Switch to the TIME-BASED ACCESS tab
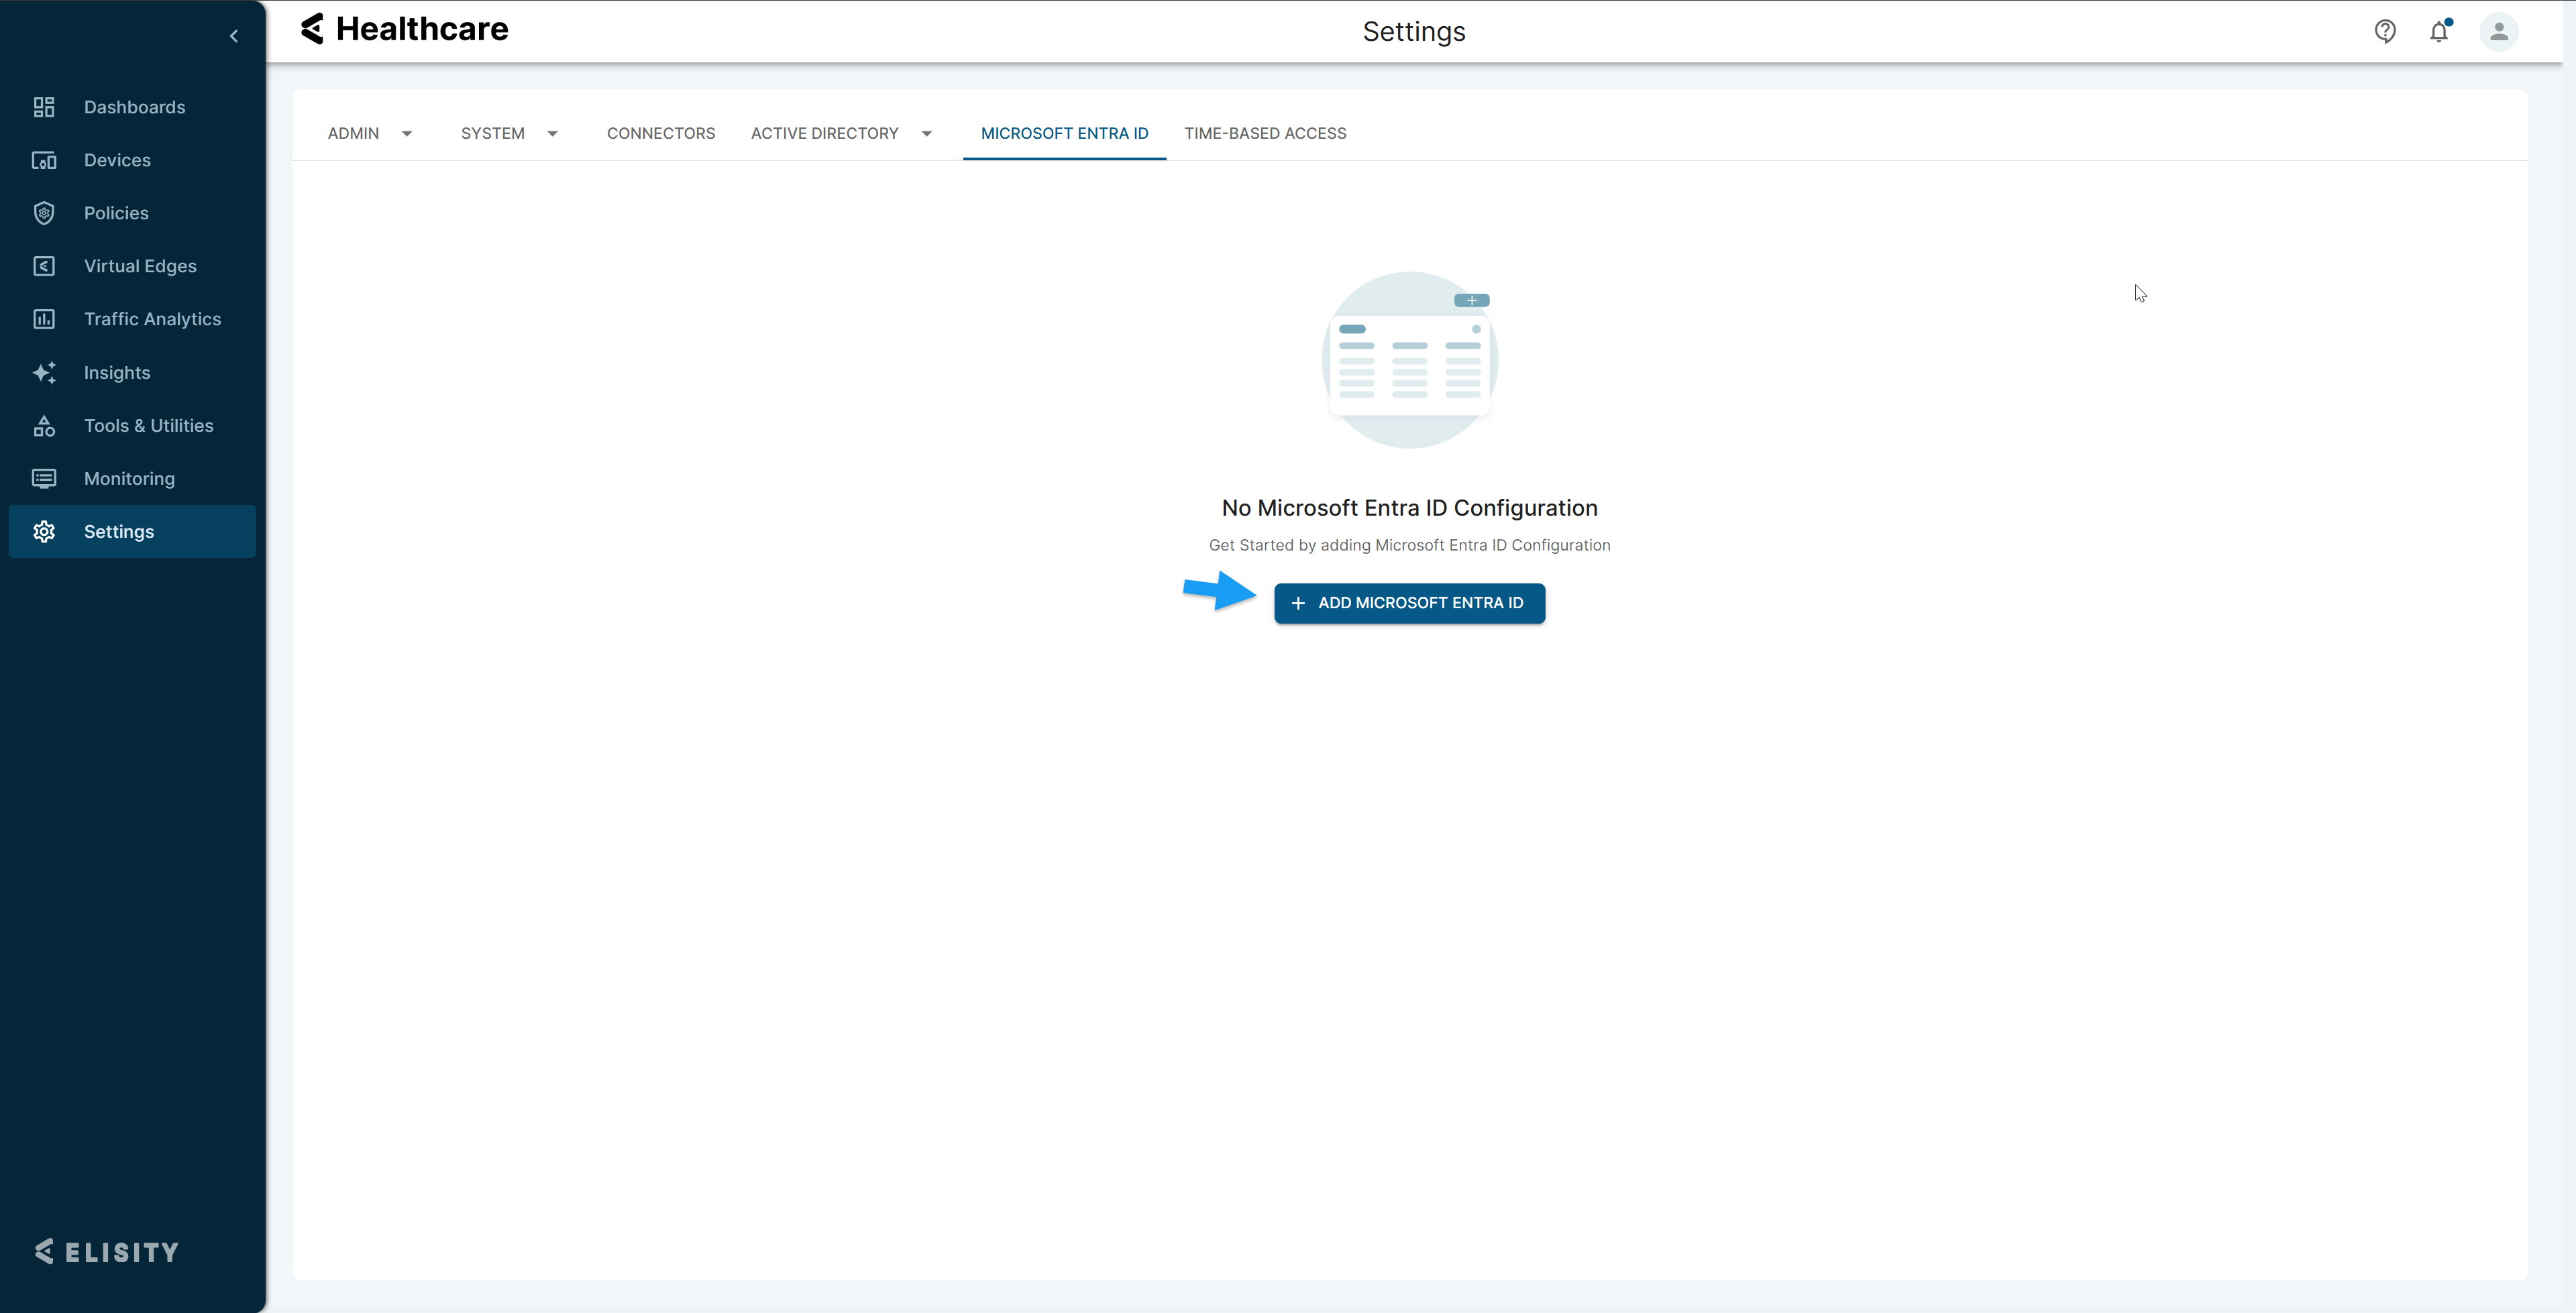The image size is (2576, 1313). pos(1265,134)
